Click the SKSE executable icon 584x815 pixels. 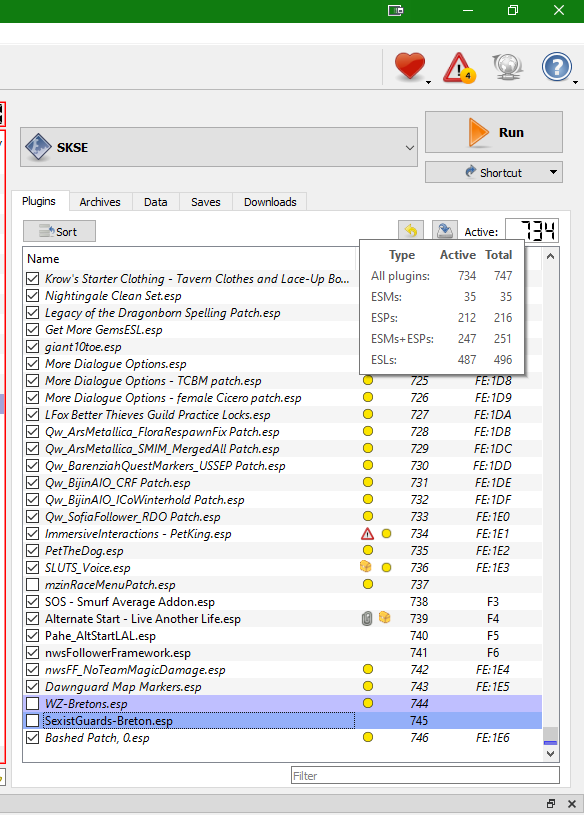[38, 147]
